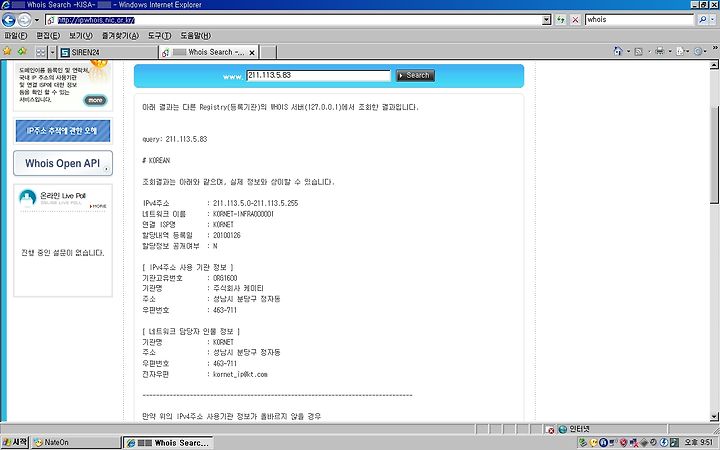Open the Whois Open API banner
The height and width of the screenshot is (450, 720).
tap(63, 163)
